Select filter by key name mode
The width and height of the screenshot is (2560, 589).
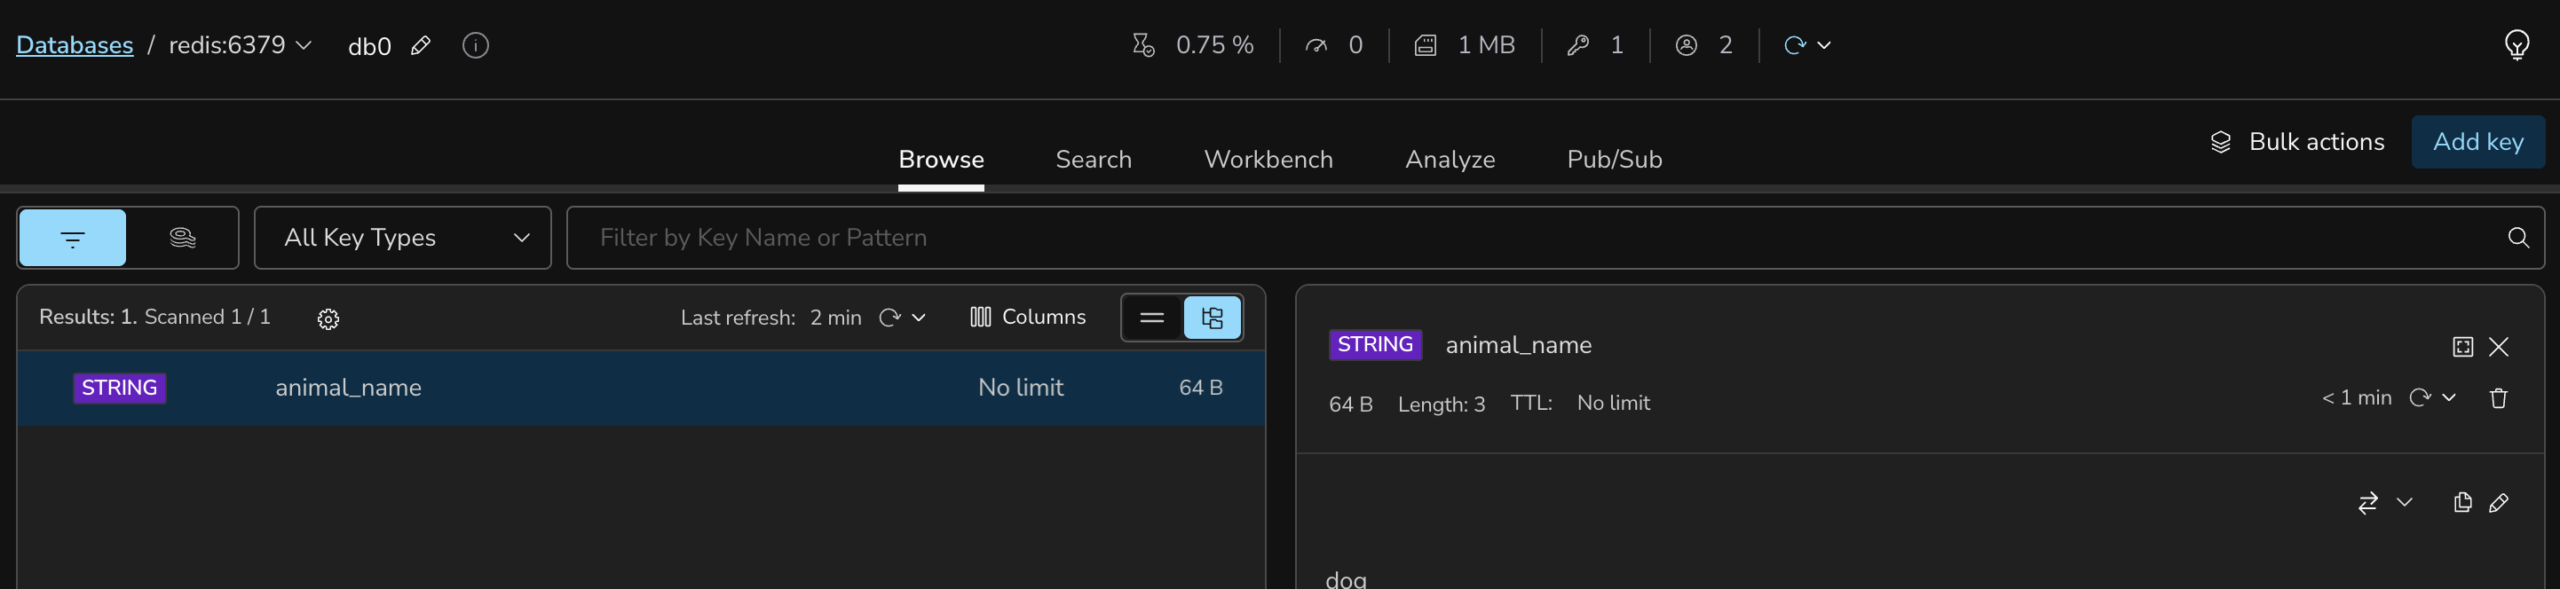pos(72,238)
